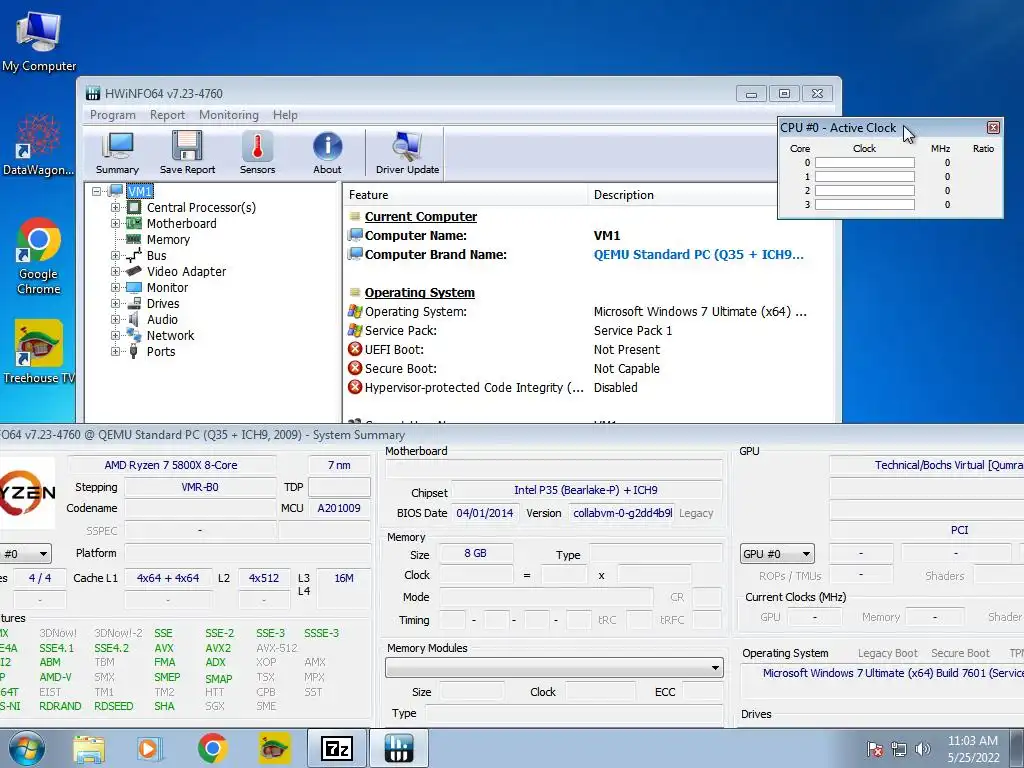Image resolution: width=1024 pixels, height=768 pixels.
Task: Open the About info icon
Action: point(327,153)
